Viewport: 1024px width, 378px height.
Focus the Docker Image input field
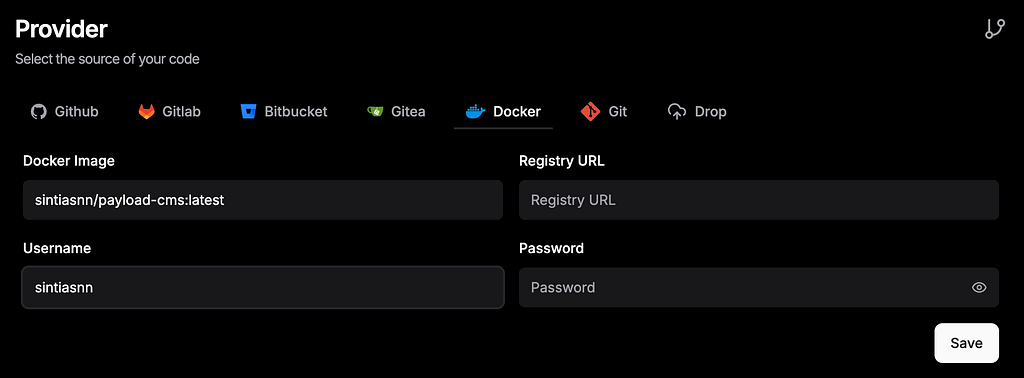coord(263,200)
